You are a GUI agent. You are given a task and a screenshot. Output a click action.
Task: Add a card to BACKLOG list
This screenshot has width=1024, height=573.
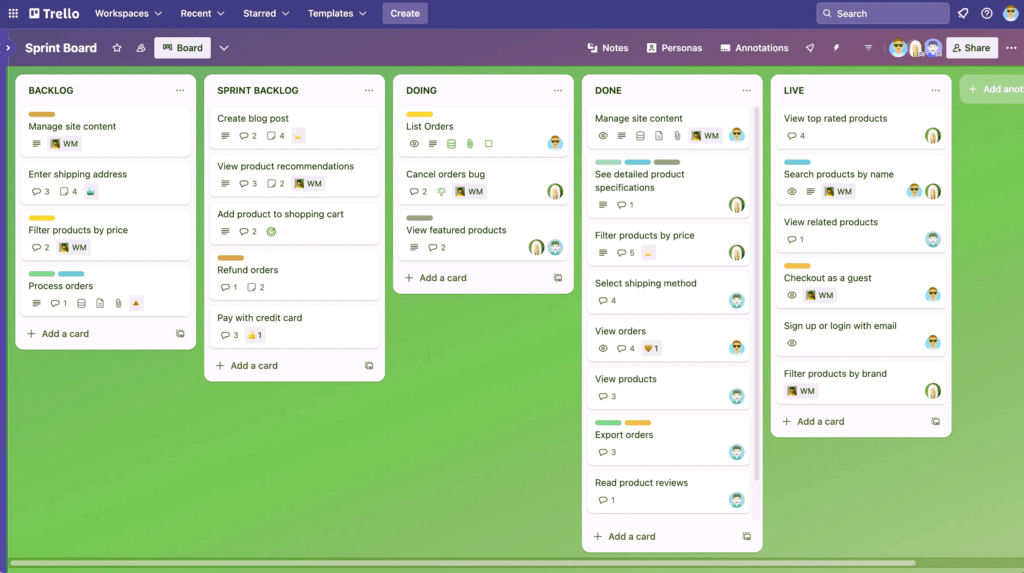tap(57, 333)
